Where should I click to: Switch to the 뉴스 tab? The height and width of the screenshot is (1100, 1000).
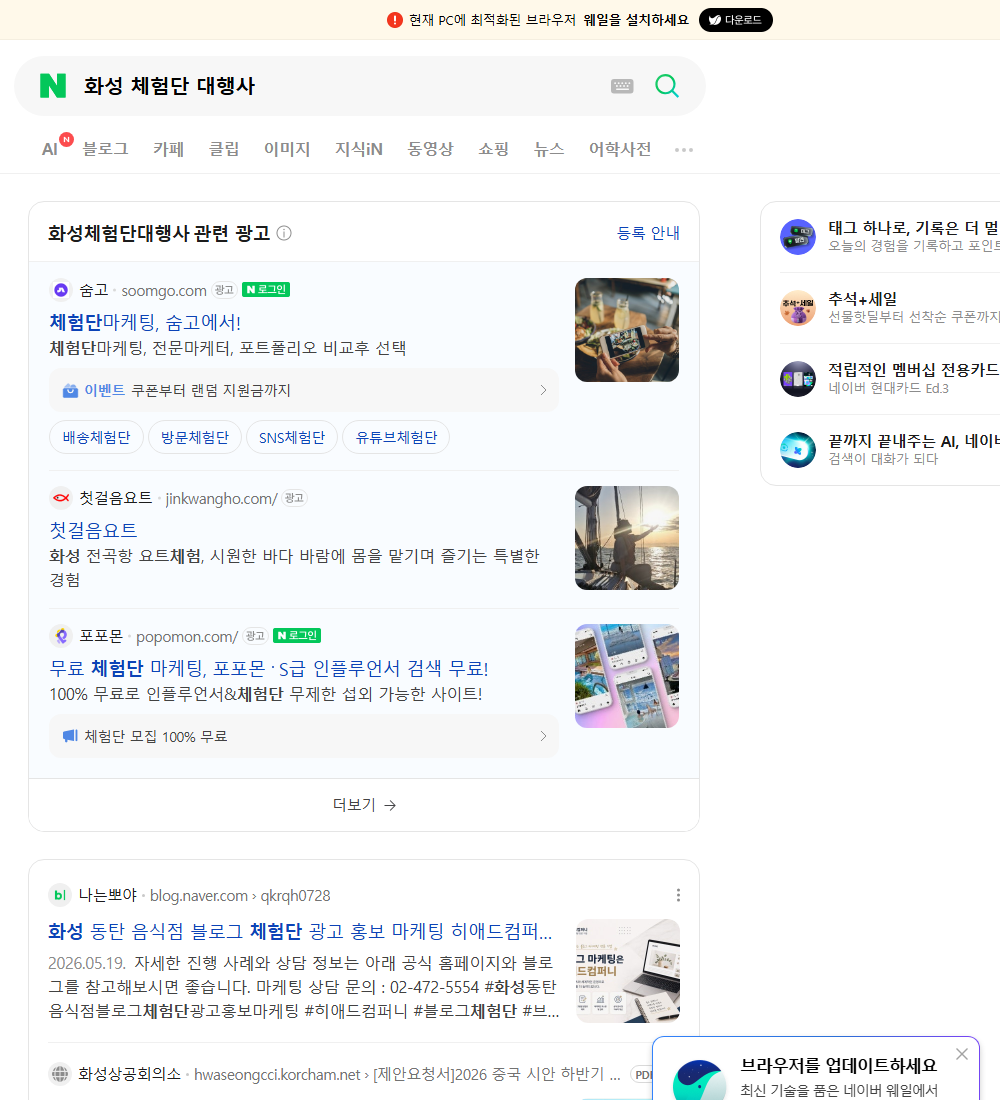coord(549,149)
